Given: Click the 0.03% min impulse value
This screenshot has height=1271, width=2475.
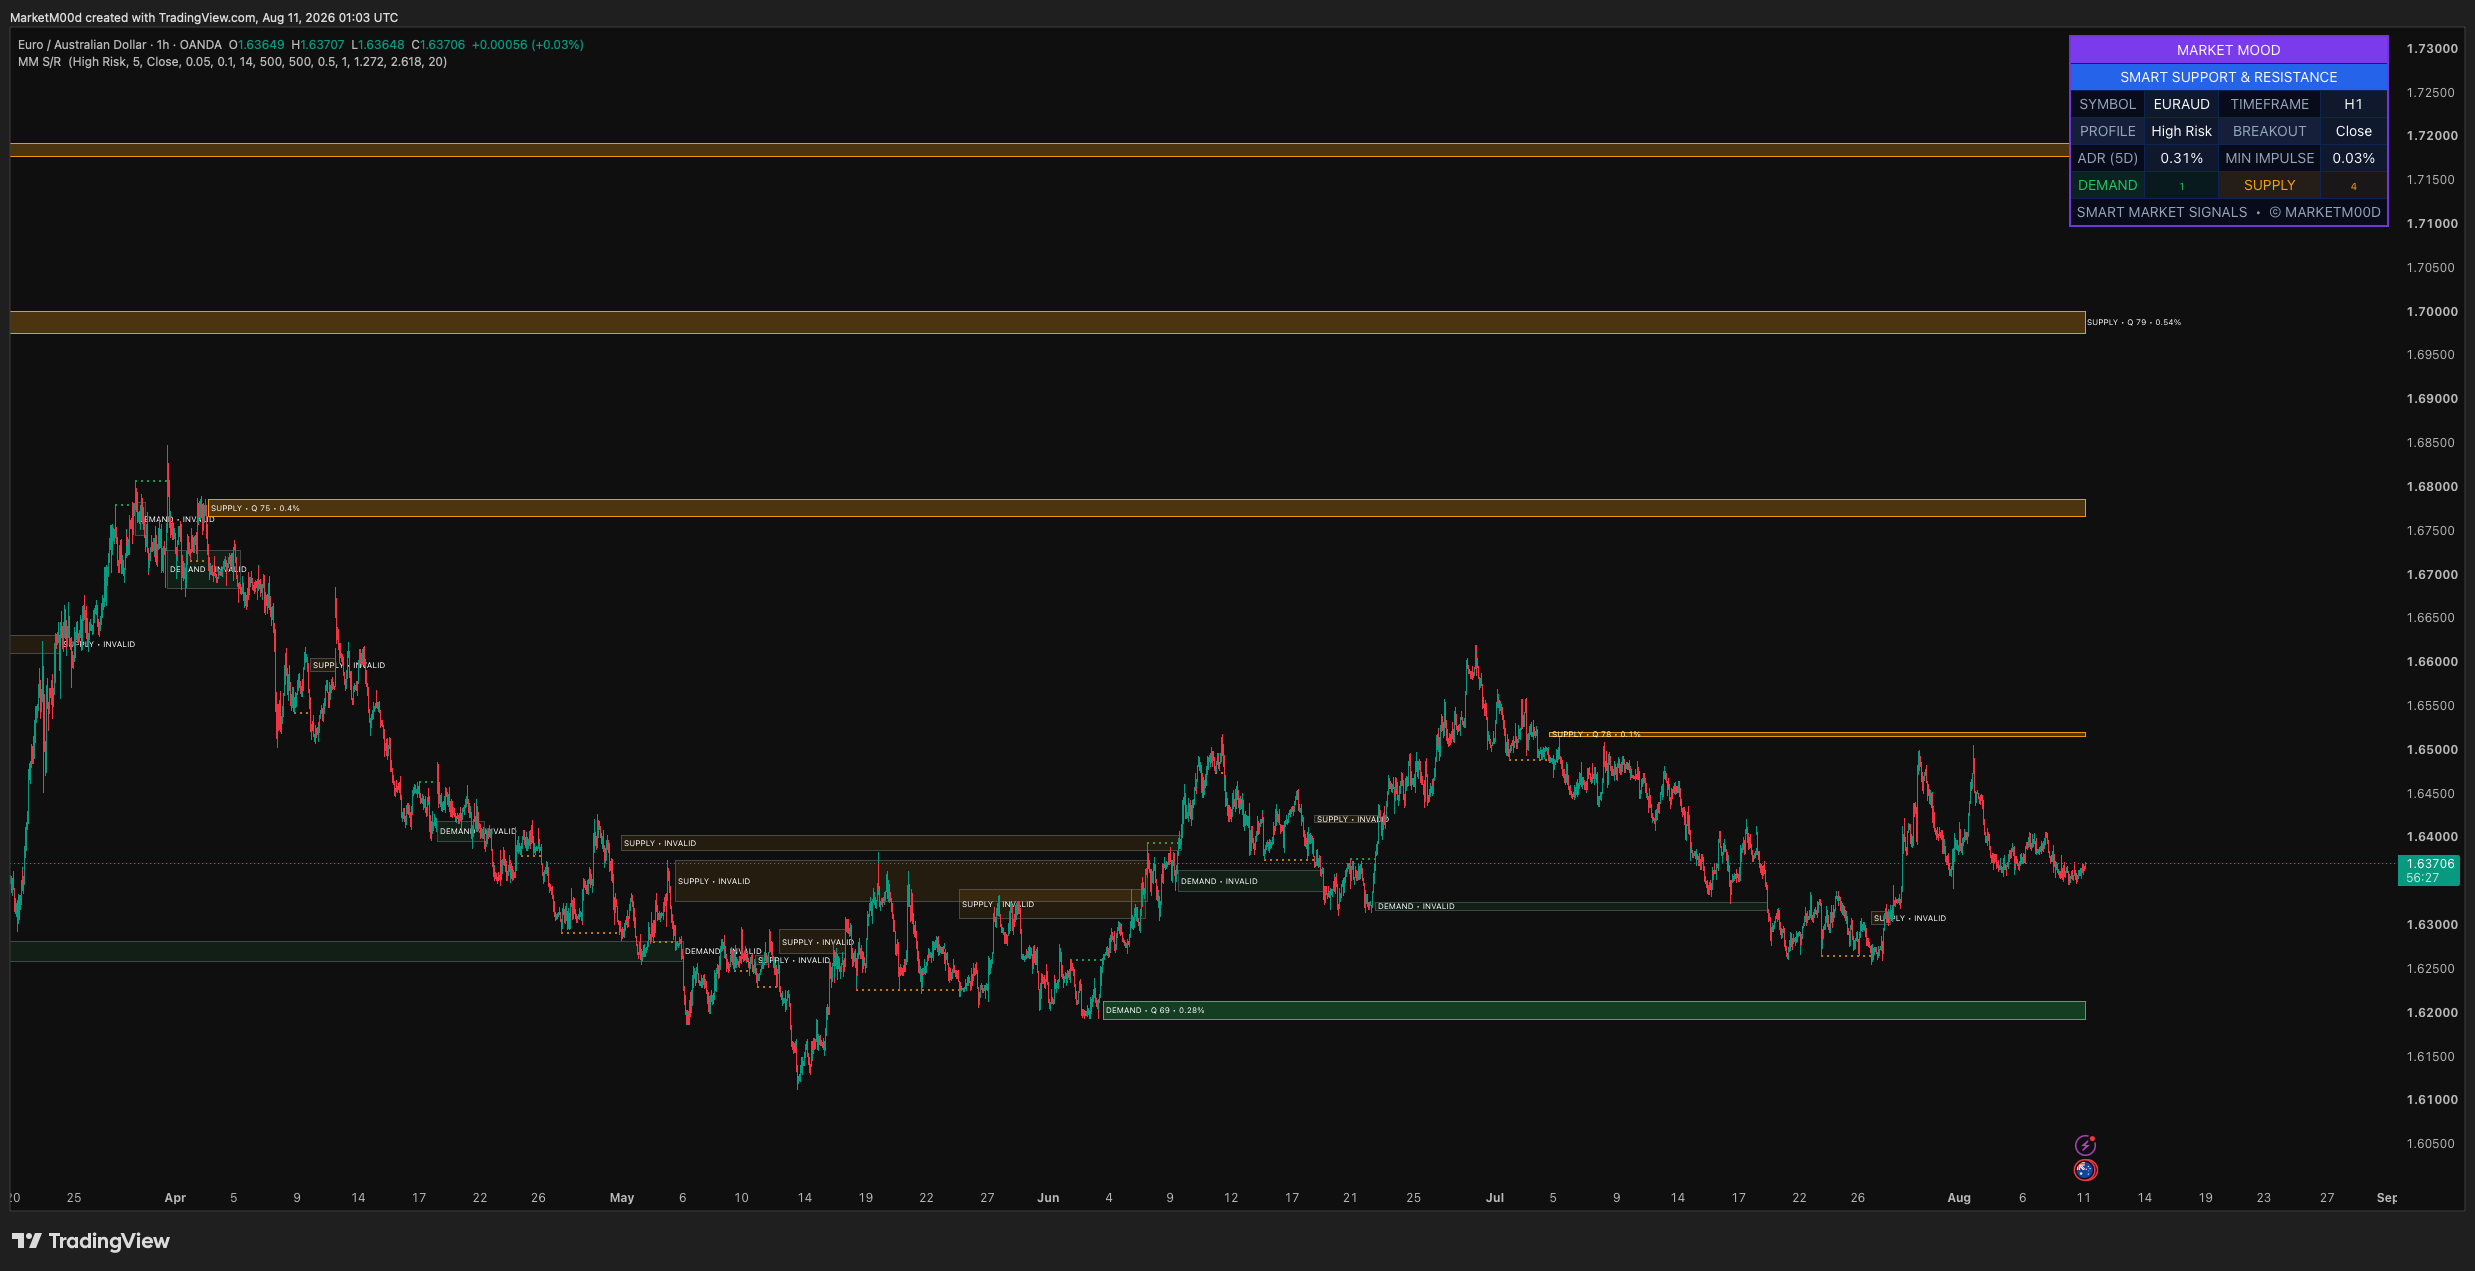Looking at the screenshot, I should (x=2353, y=158).
